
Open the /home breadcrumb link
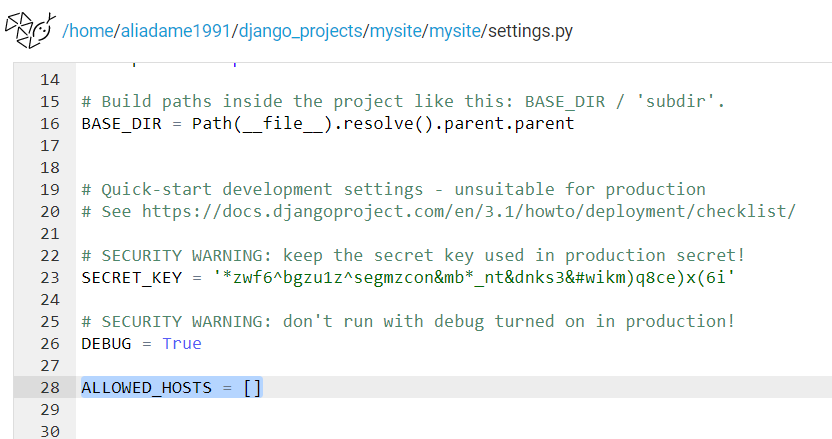tap(88, 31)
